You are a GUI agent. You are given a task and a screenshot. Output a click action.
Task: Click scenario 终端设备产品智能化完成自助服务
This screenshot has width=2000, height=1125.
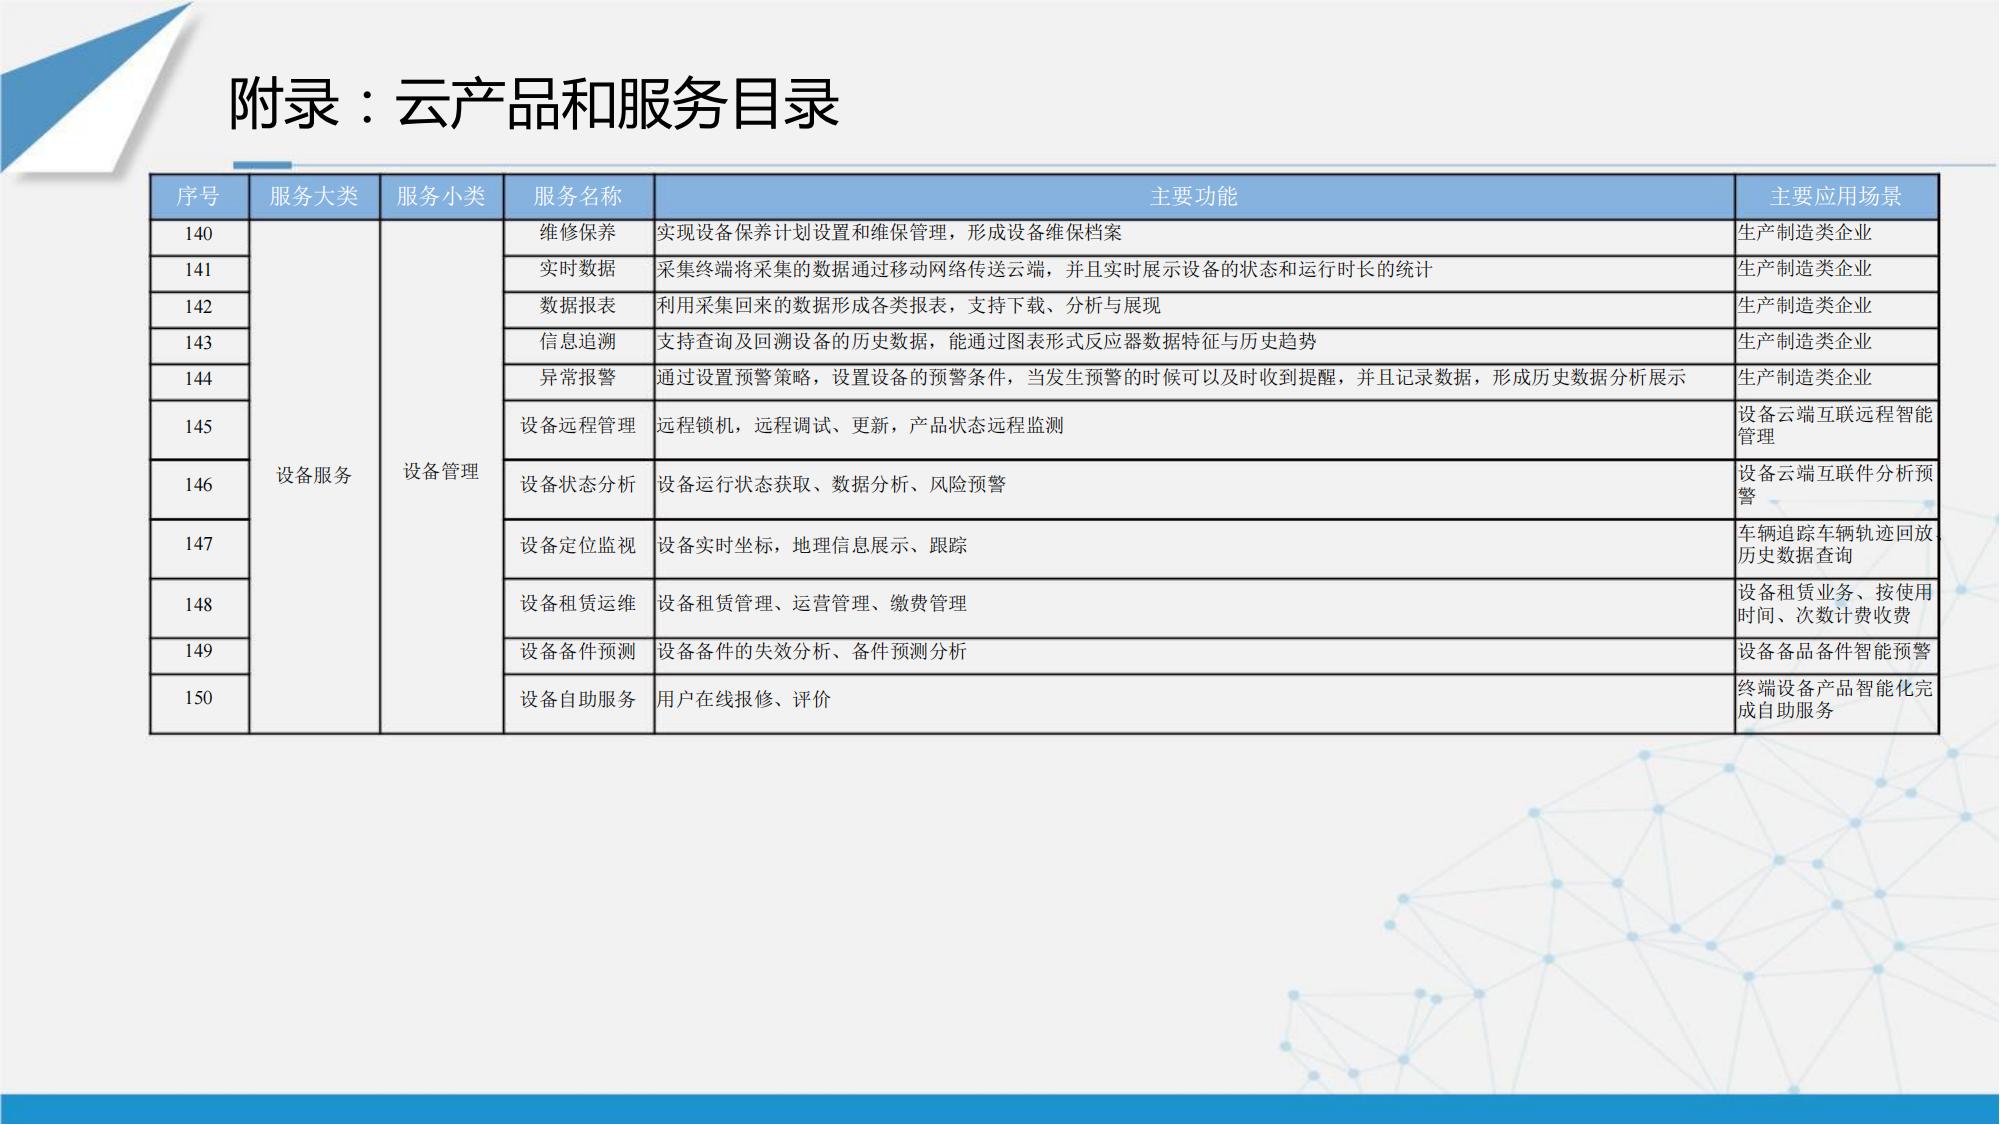click(x=1836, y=700)
